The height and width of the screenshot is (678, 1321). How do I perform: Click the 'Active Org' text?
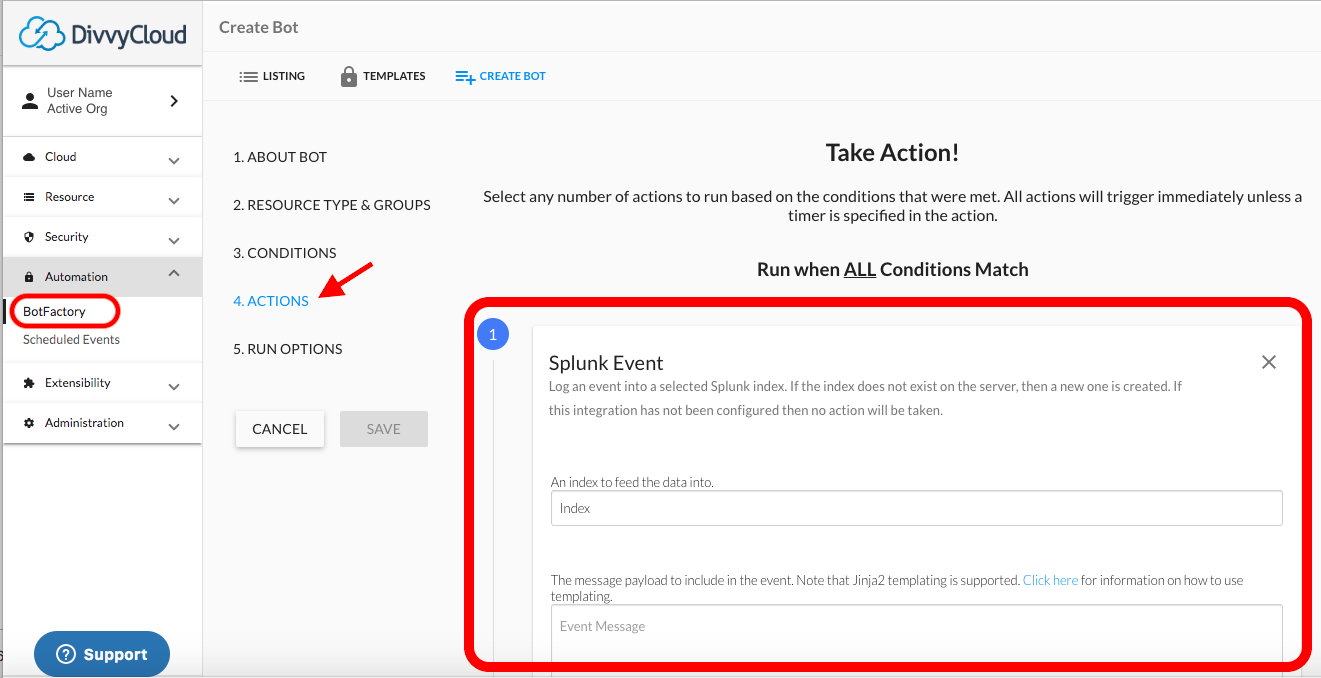(x=77, y=109)
